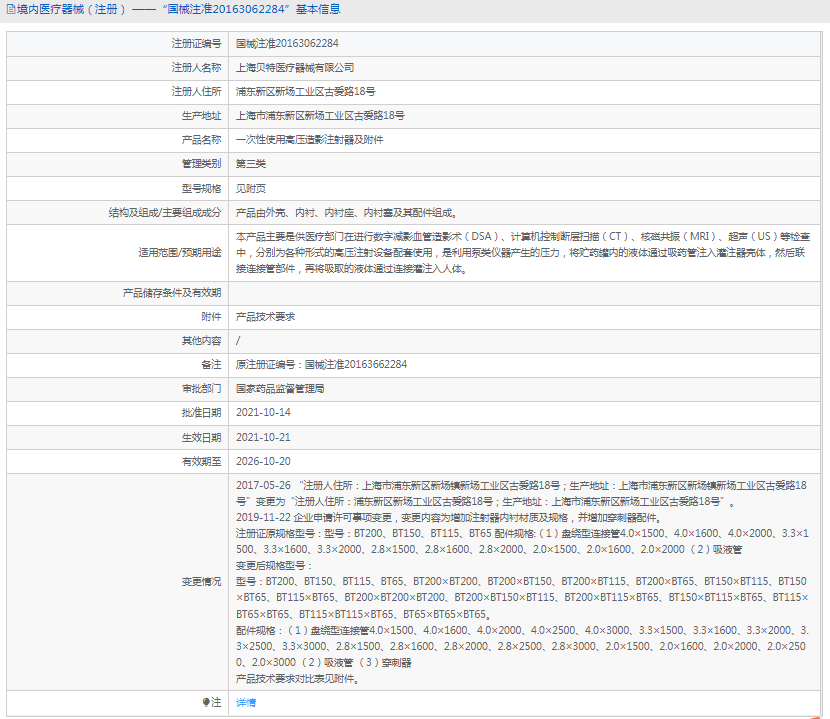Click the 注册人名称 label
This screenshot has height=719, width=830.
point(196,67)
